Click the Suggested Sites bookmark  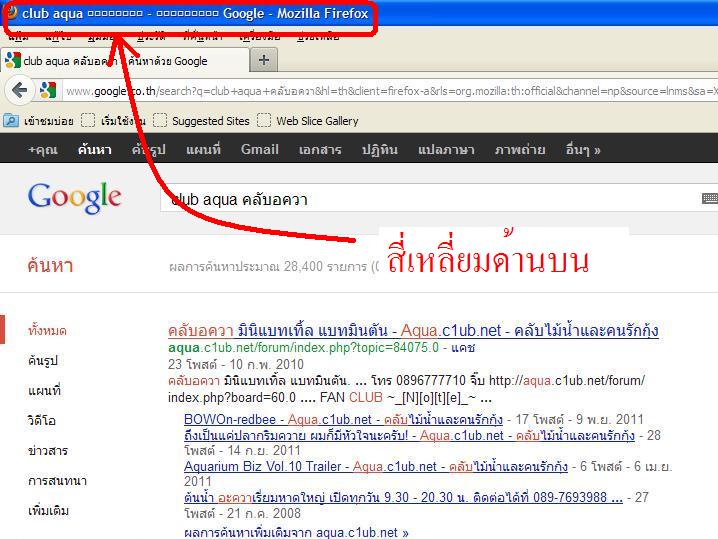pyautogui.click(x=202, y=121)
